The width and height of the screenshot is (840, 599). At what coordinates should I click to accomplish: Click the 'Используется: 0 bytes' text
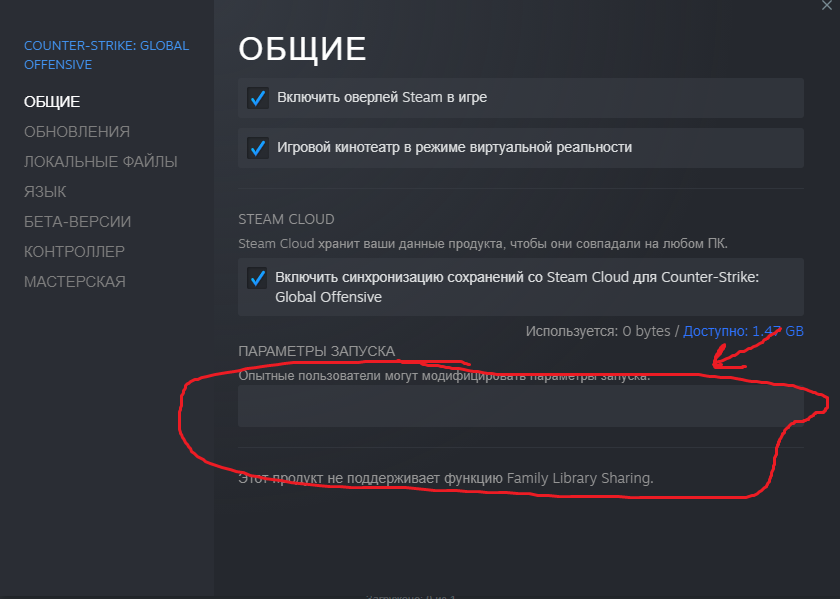click(x=598, y=331)
